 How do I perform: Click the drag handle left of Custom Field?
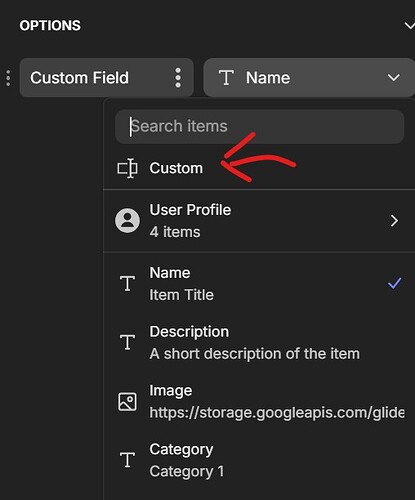coord(8,78)
